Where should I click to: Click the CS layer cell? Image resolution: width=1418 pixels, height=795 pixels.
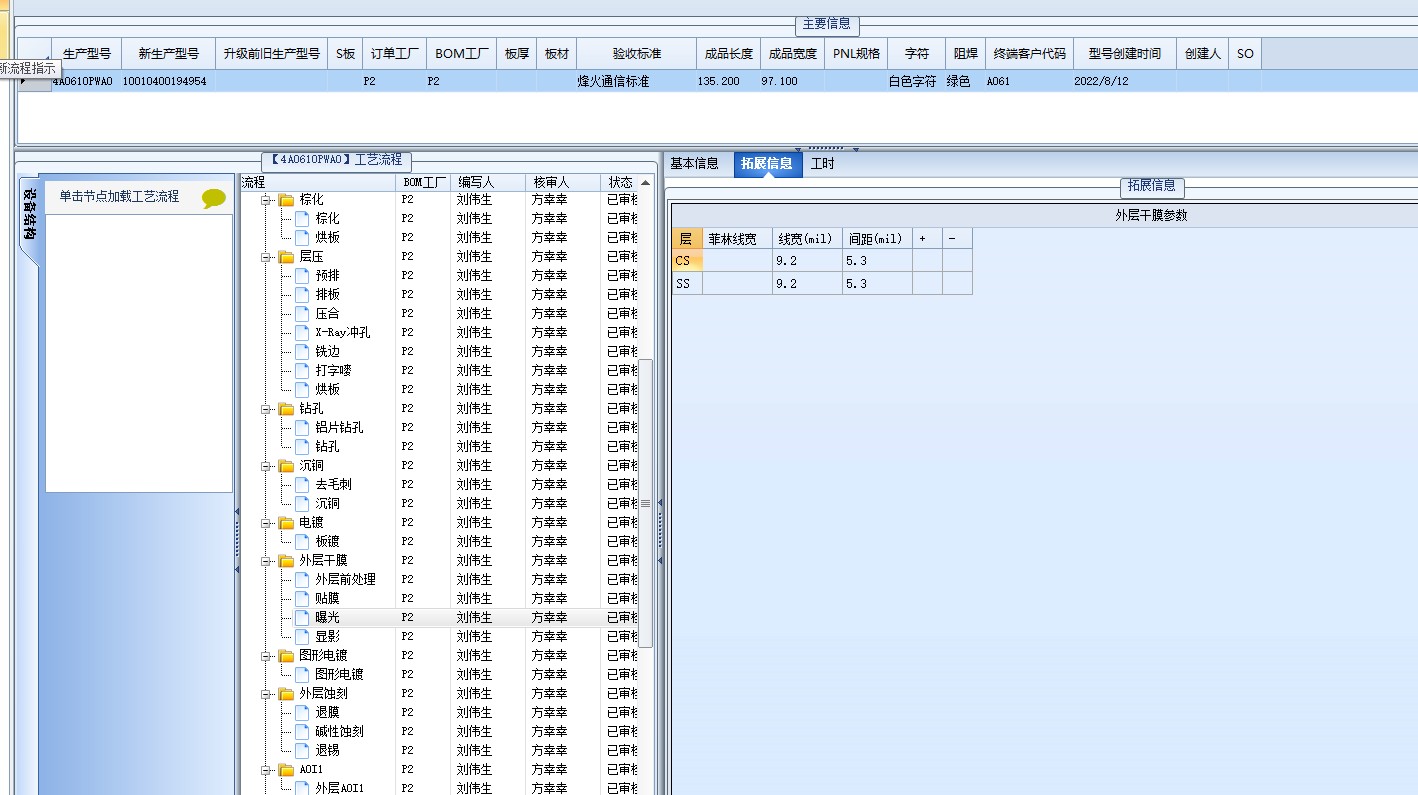pyautogui.click(x=687, y=261)
